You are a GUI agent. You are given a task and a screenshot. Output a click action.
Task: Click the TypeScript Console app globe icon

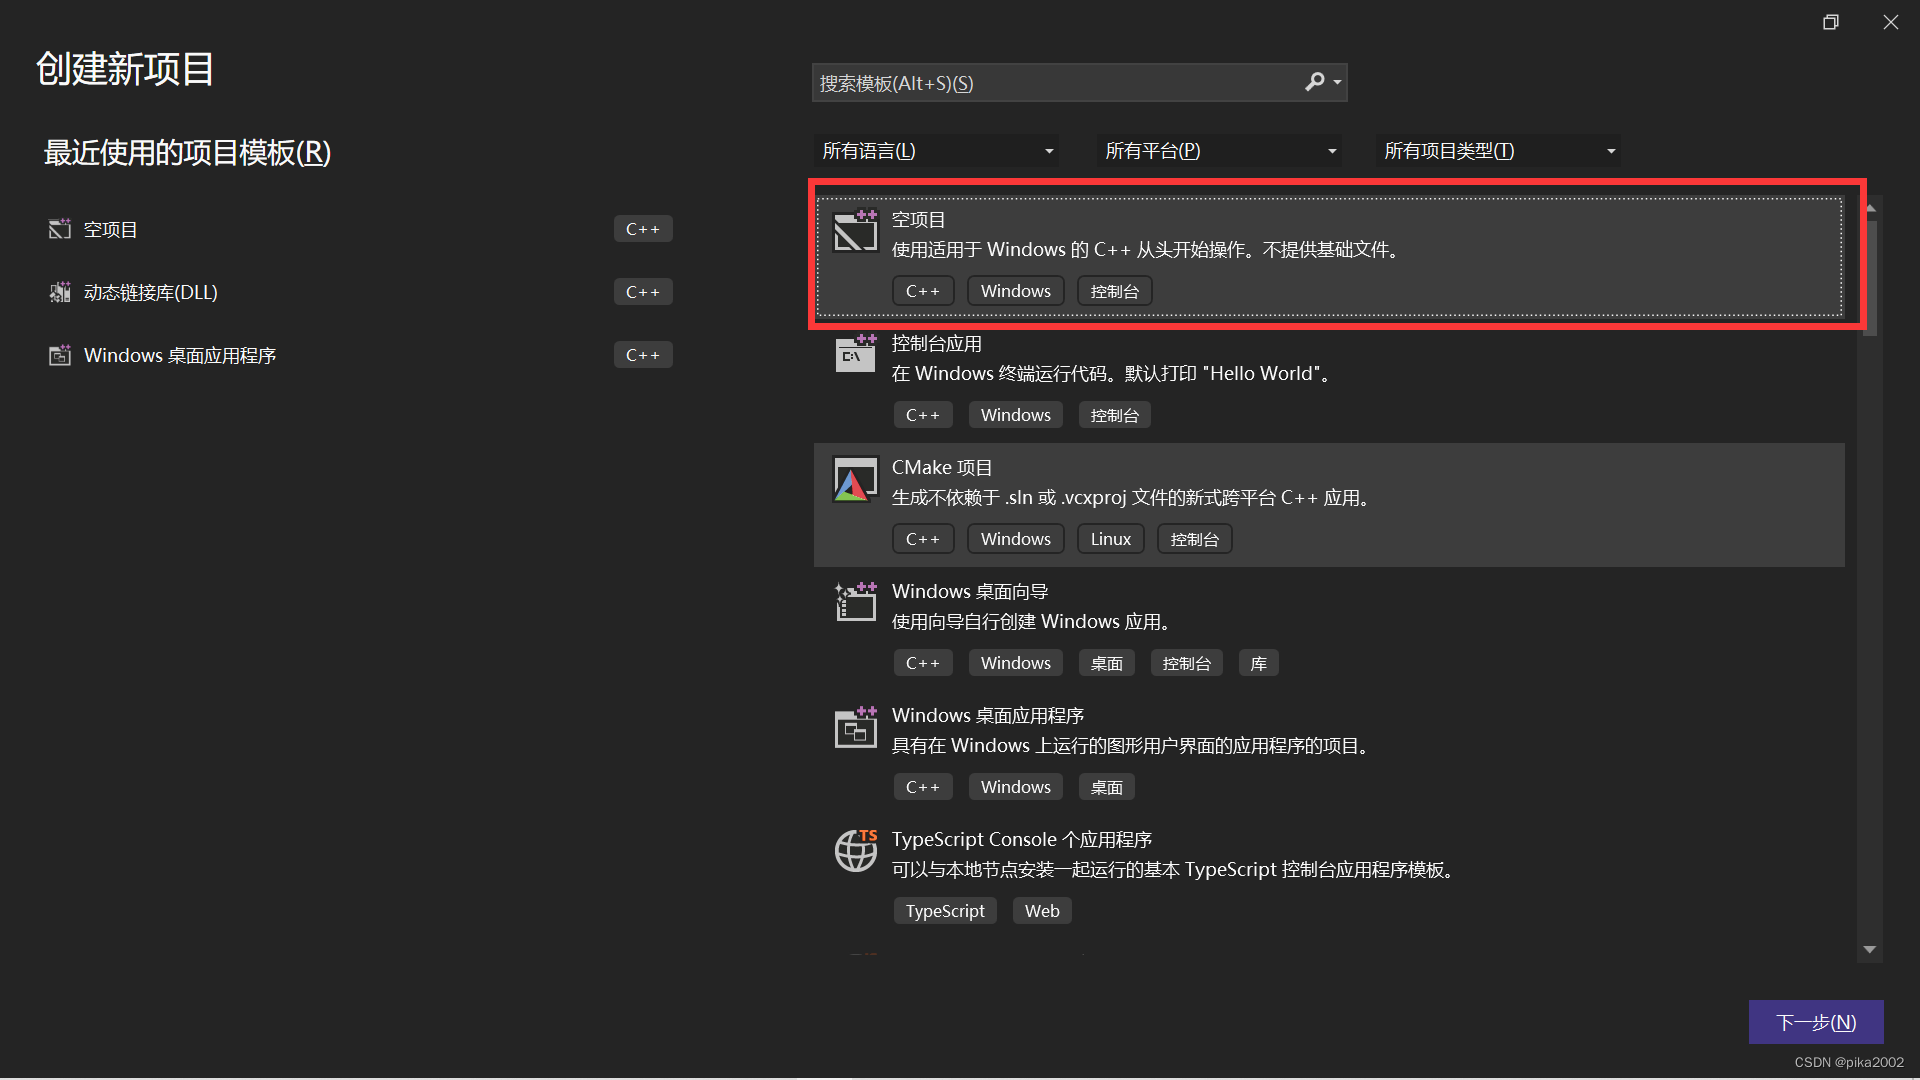[855, 851]
